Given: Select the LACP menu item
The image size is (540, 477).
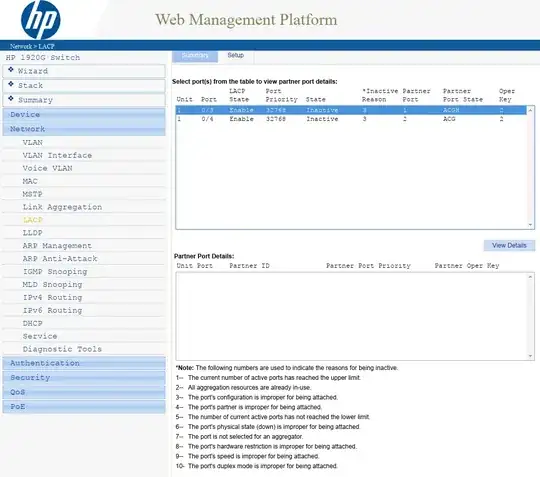Looking at the screenshot, I should pyautogui.click(x=33, y=220).
